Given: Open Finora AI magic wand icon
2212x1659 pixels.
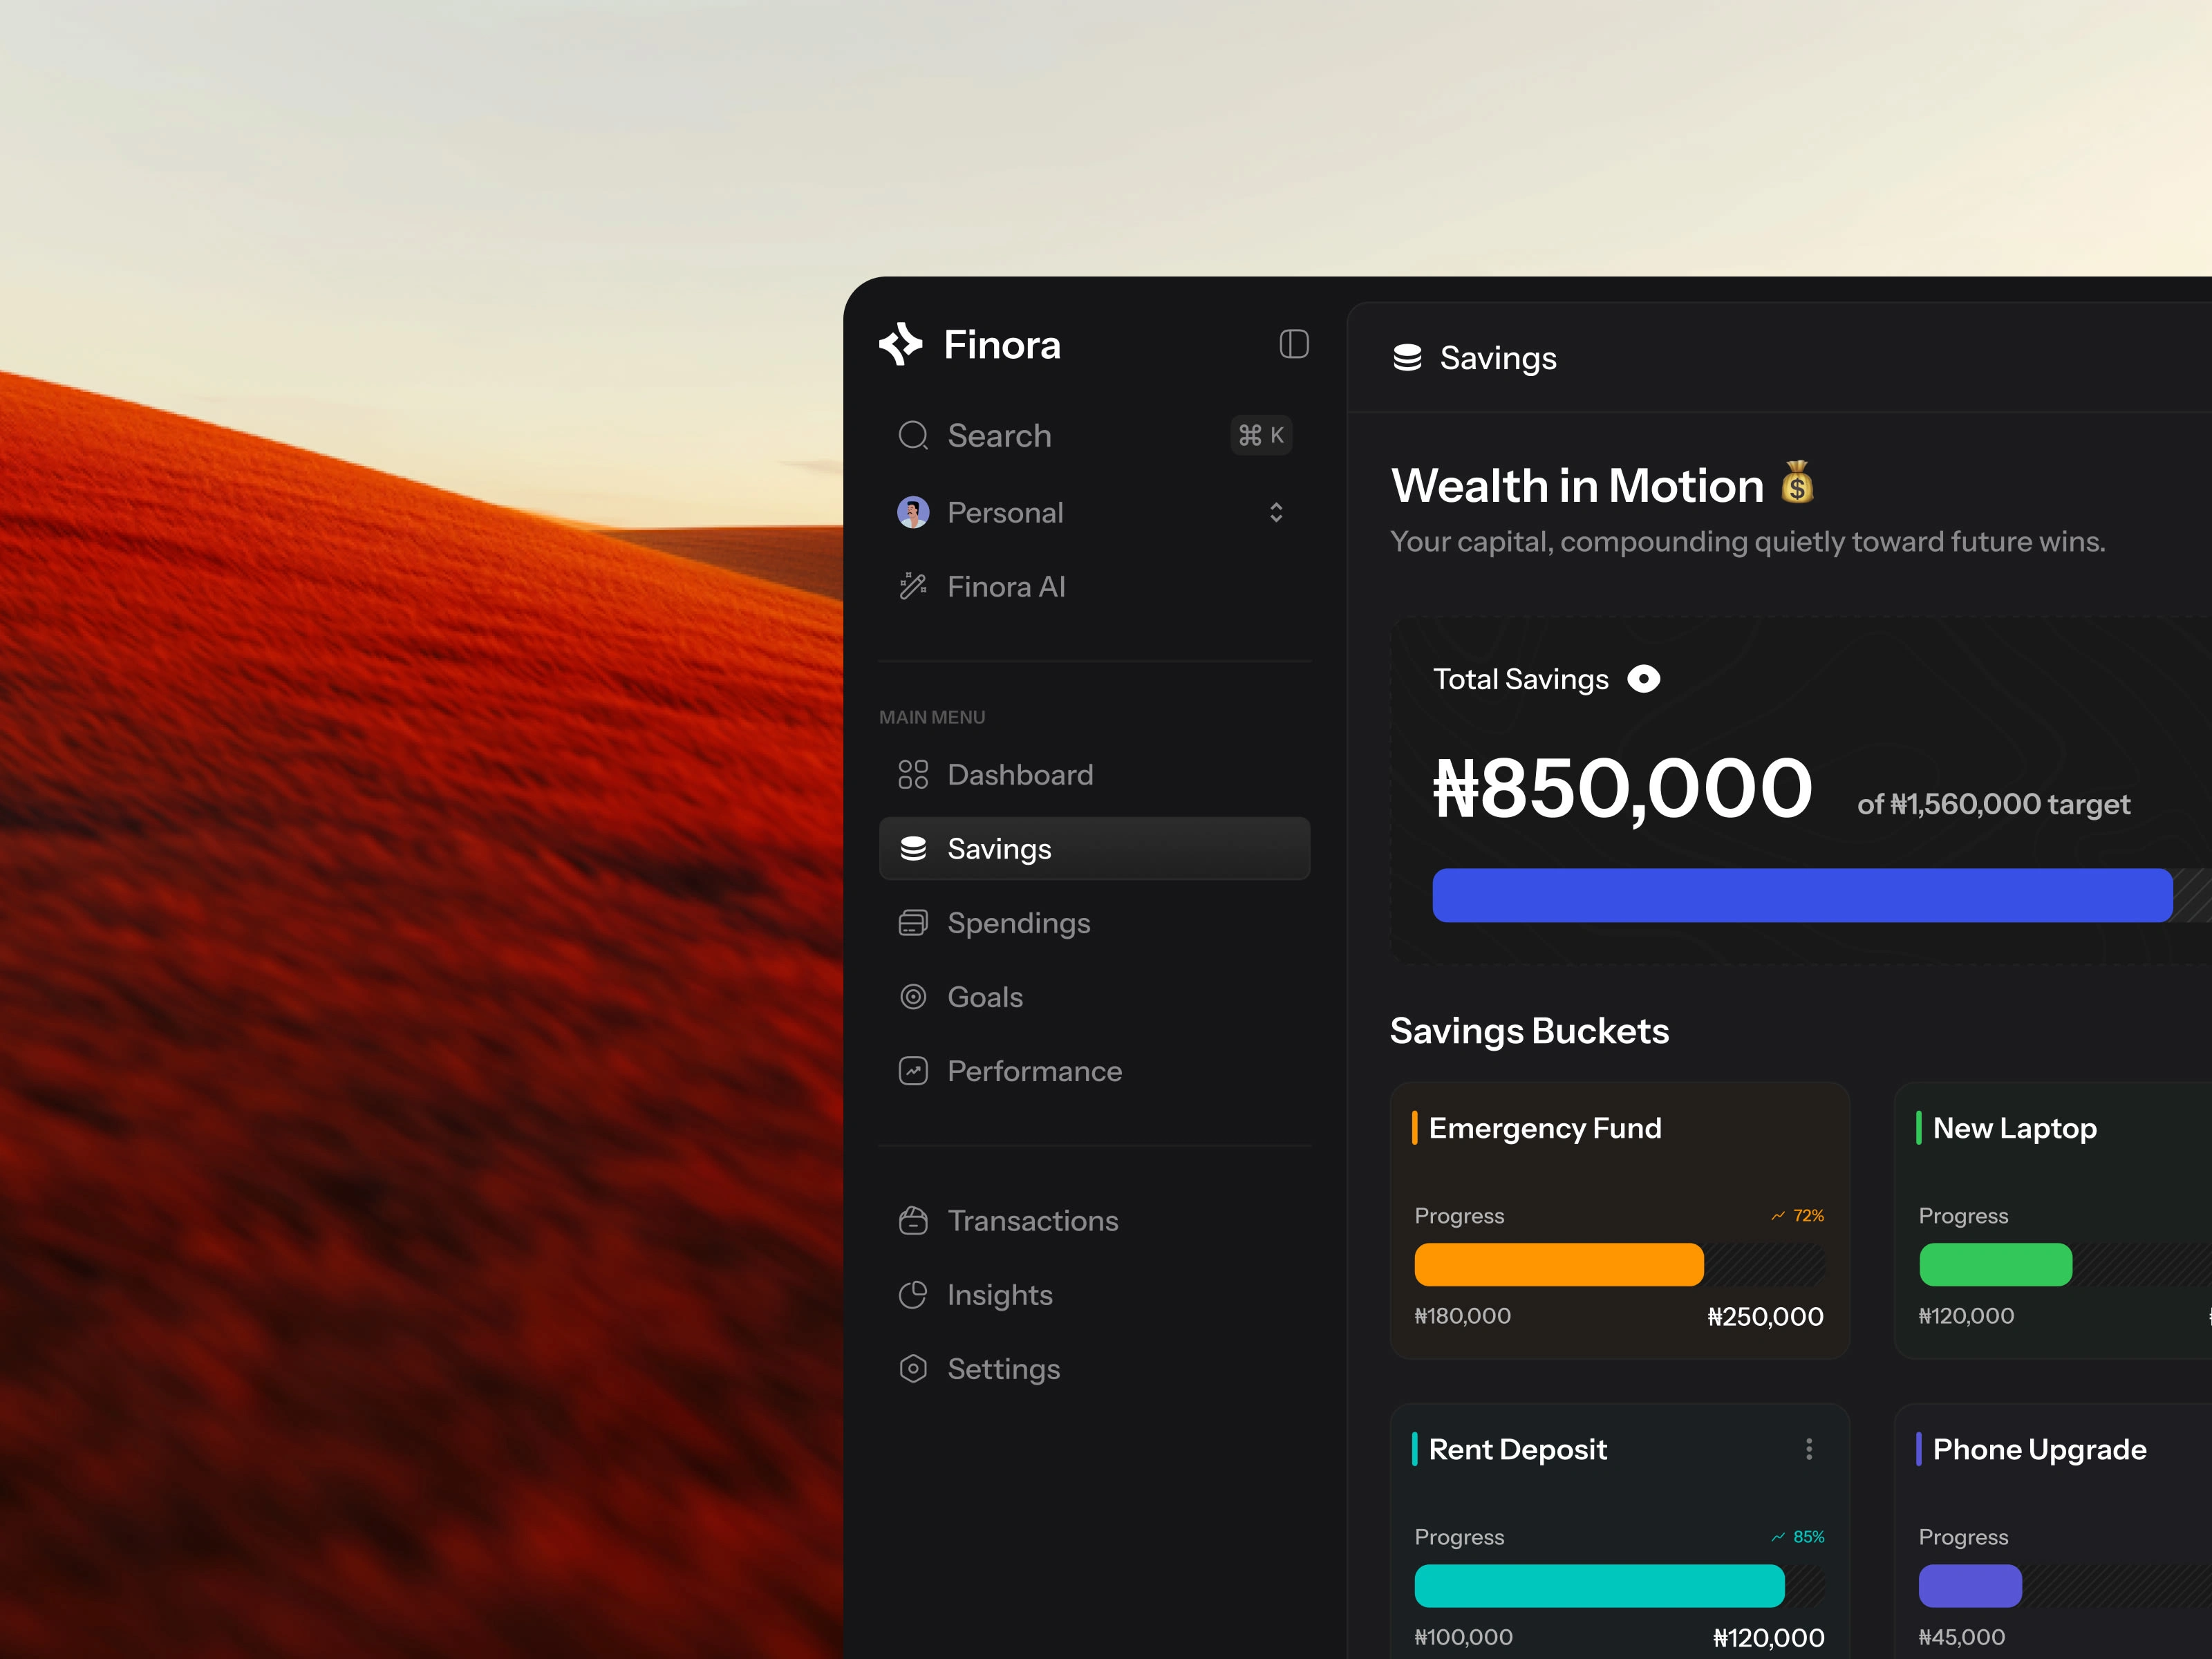Looking at the screenshot, I should 913,586.
